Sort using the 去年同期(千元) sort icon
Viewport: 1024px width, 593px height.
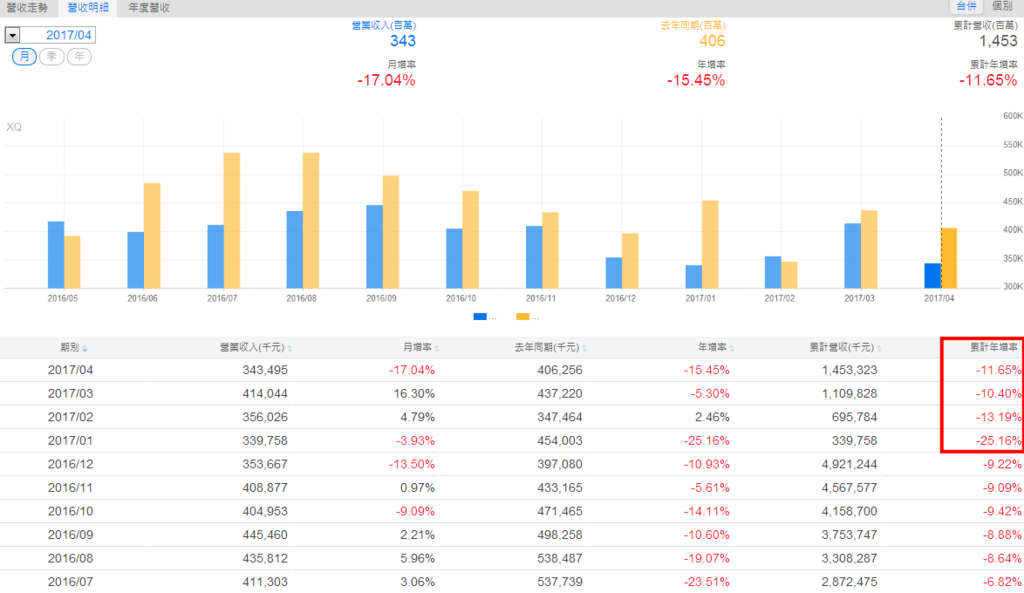tap(584, 349)
